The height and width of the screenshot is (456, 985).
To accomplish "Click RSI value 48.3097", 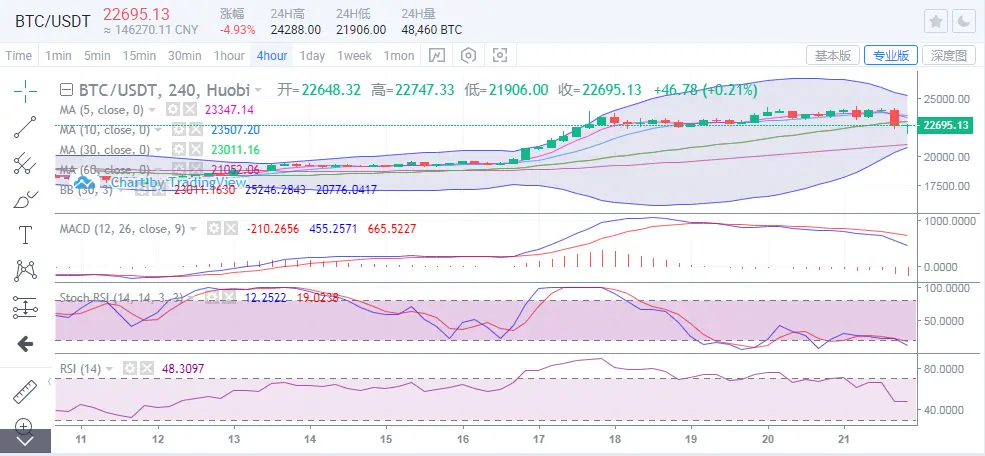I will coord(183,368).
